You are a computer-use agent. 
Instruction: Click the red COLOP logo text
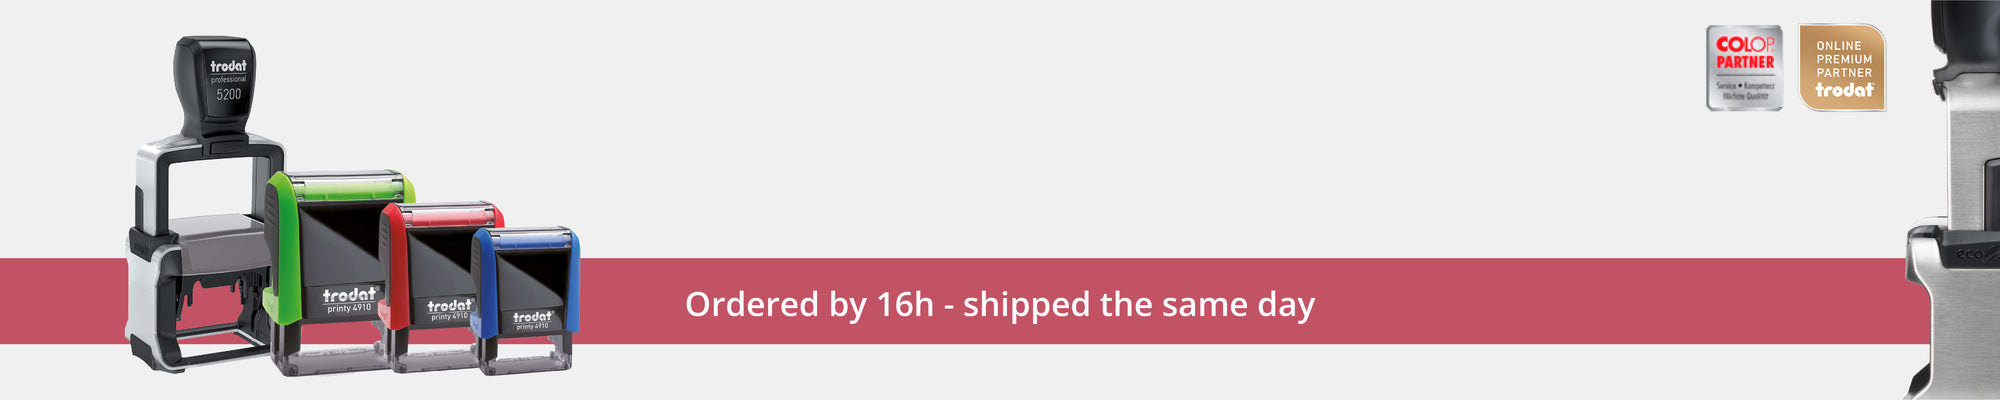coord(1745,45)
